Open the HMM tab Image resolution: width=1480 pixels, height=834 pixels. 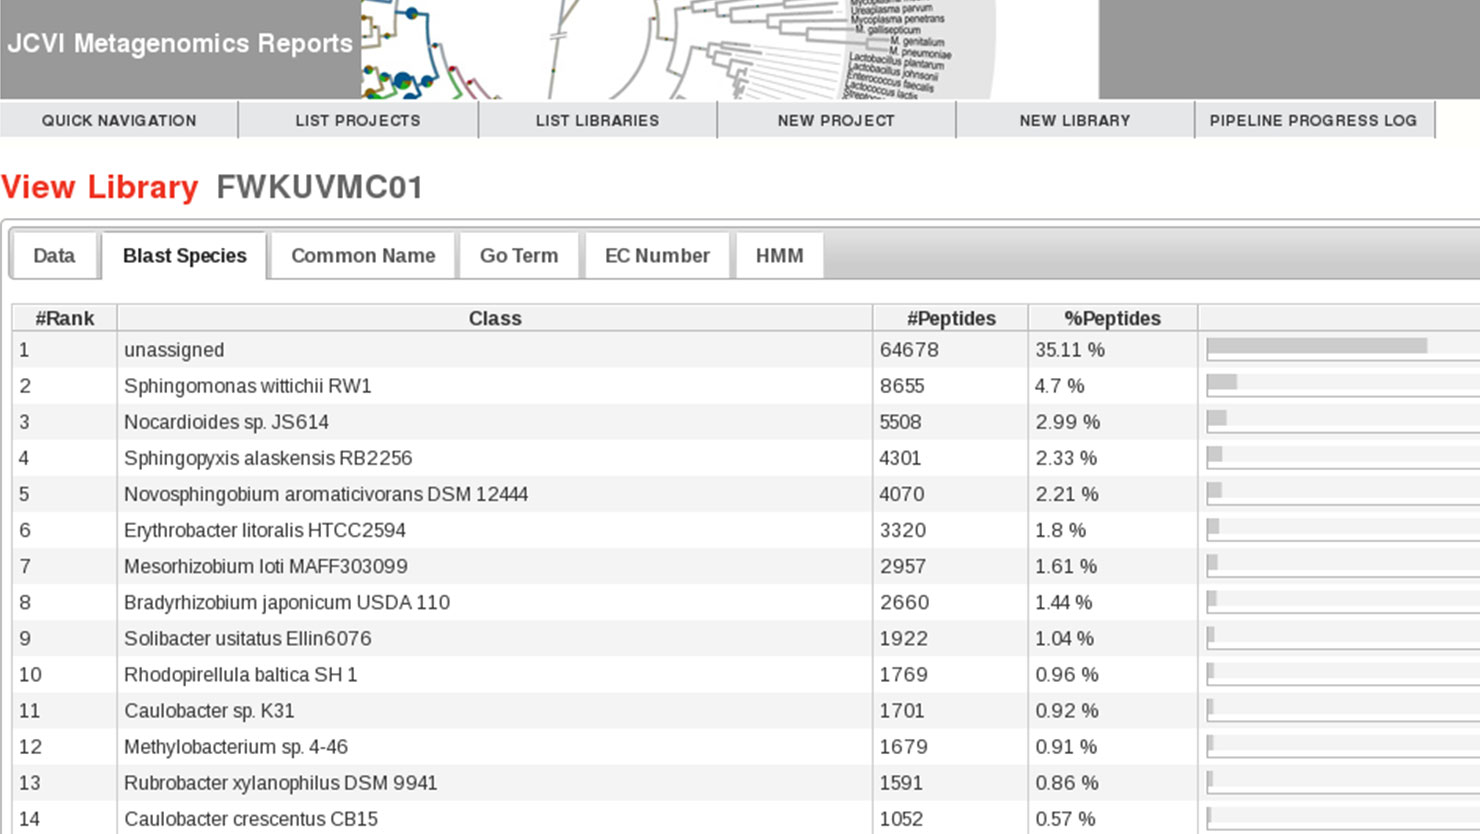click(779, 256)
